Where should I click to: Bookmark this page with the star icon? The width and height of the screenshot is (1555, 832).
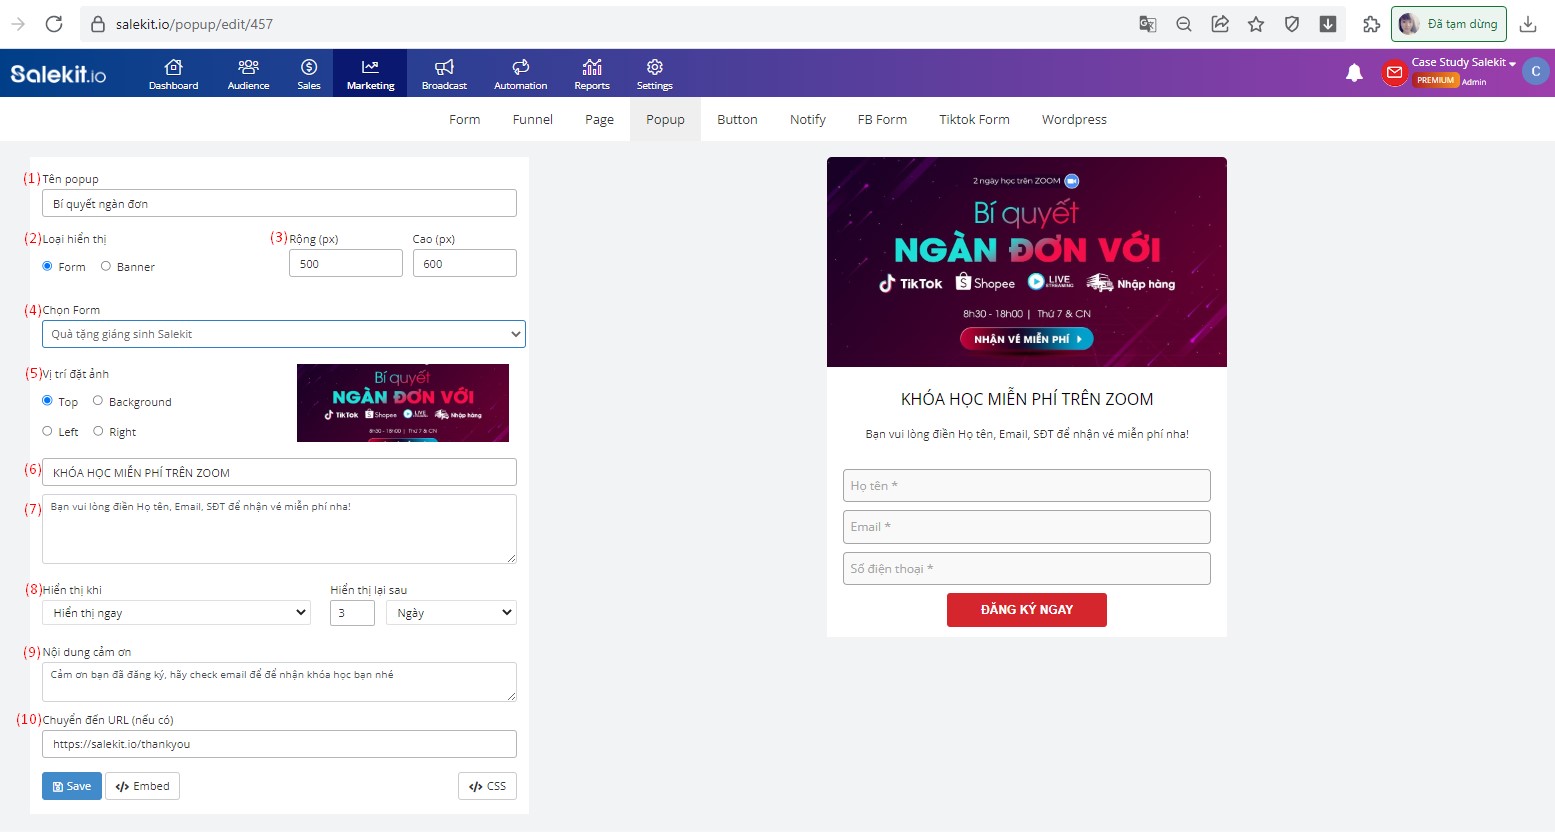click(x=1256, y=24)
